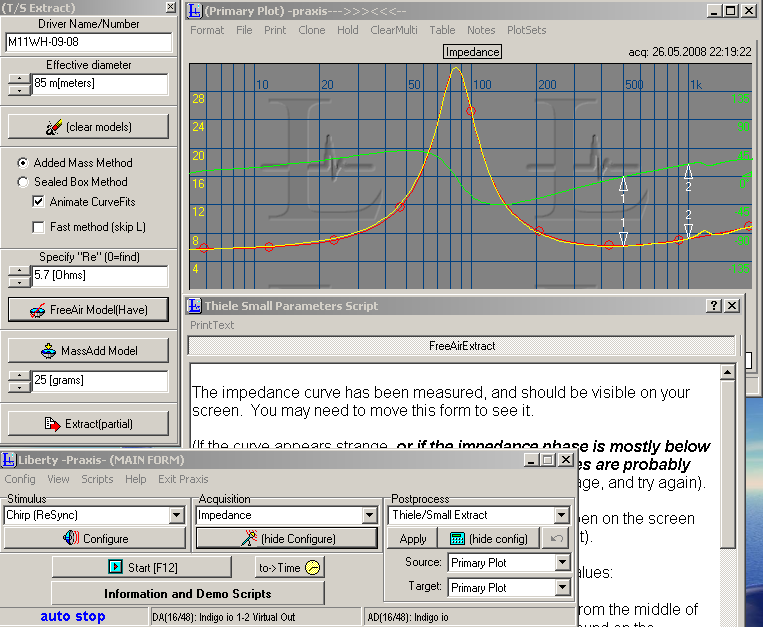Disable the Animate CurveFits checkbox
The height and width of the screenshot is (627, 763).
[39, 202]
